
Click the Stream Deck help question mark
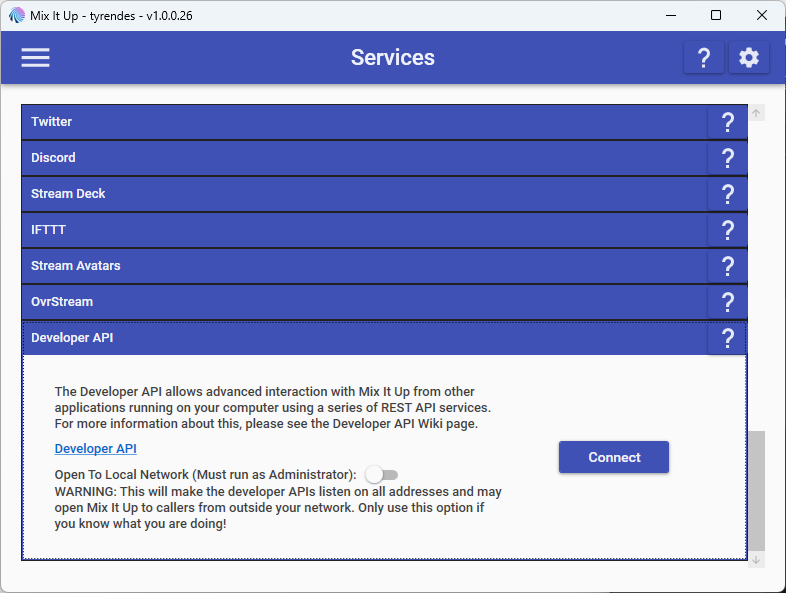click(727, 194)
